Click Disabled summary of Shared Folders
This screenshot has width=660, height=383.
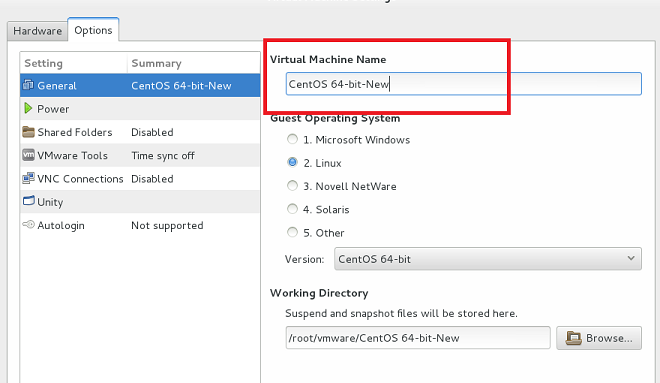[152, 132]
